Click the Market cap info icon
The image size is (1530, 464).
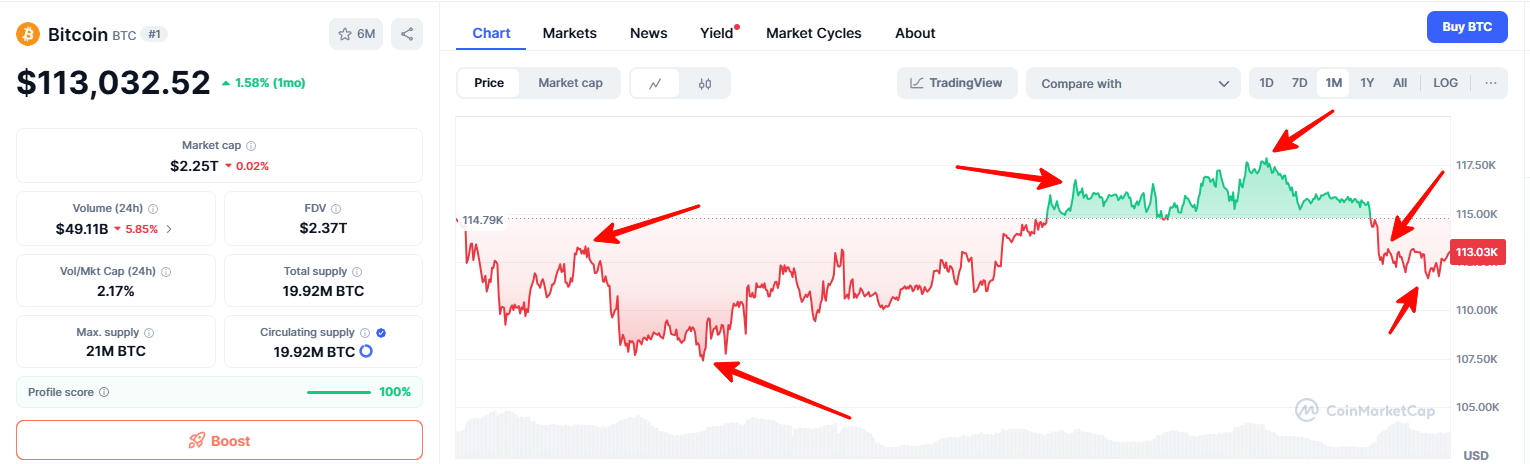pyautogui.click(x=251, y=146)
